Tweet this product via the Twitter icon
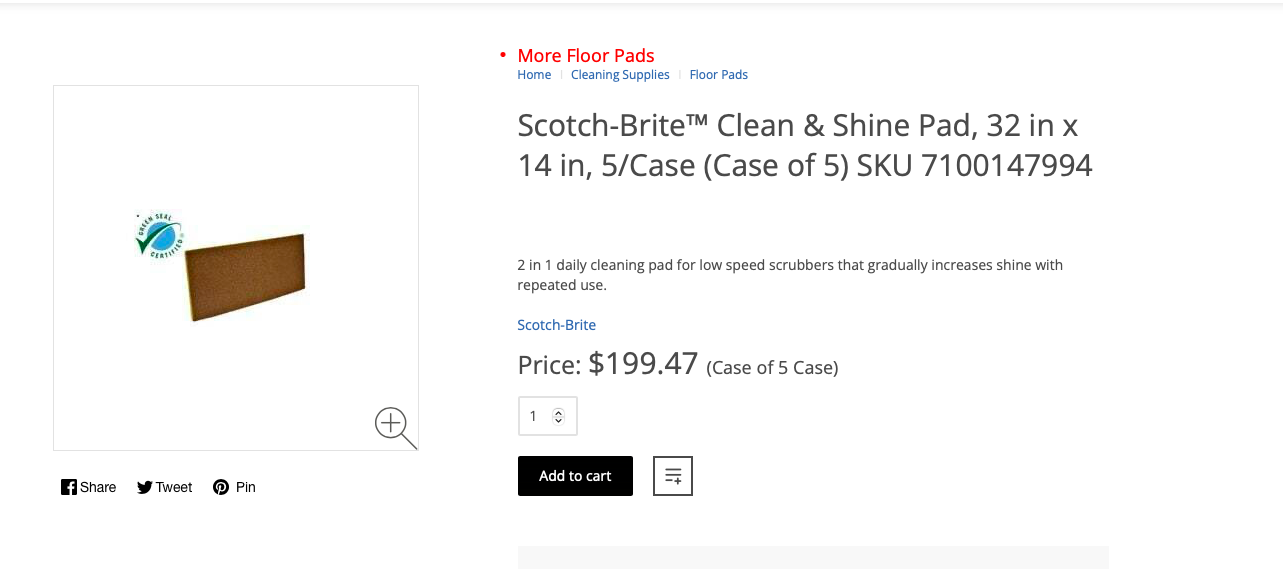 (164, 487)
